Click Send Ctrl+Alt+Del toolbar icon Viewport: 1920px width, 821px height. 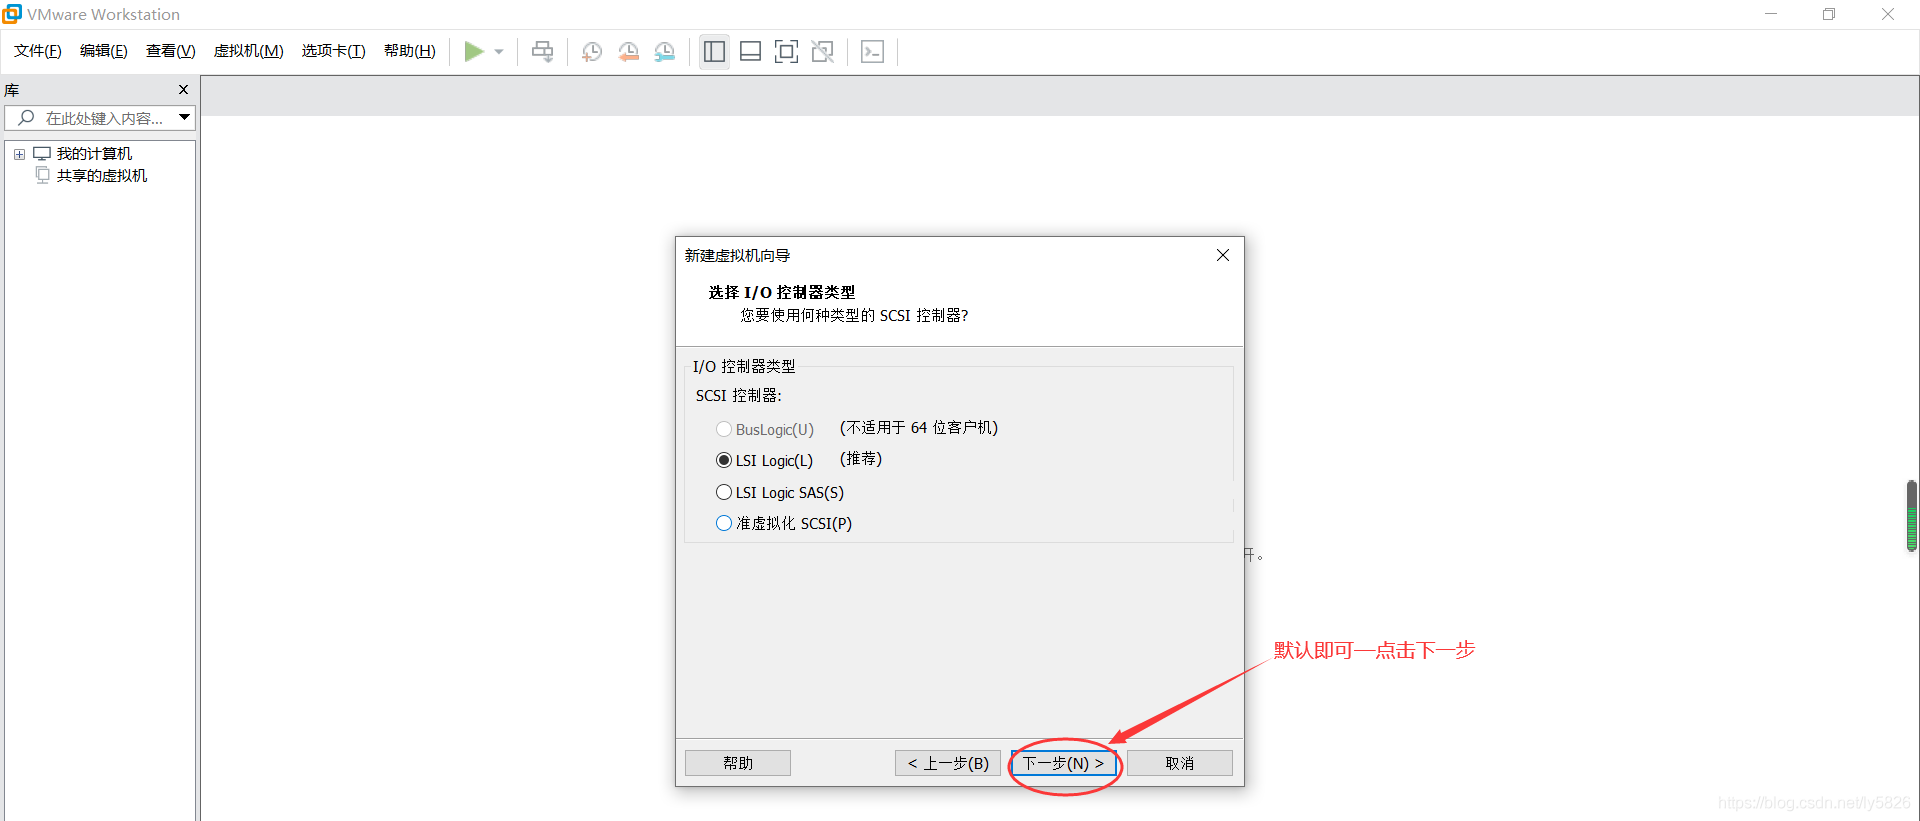click(x=542, y=51)
